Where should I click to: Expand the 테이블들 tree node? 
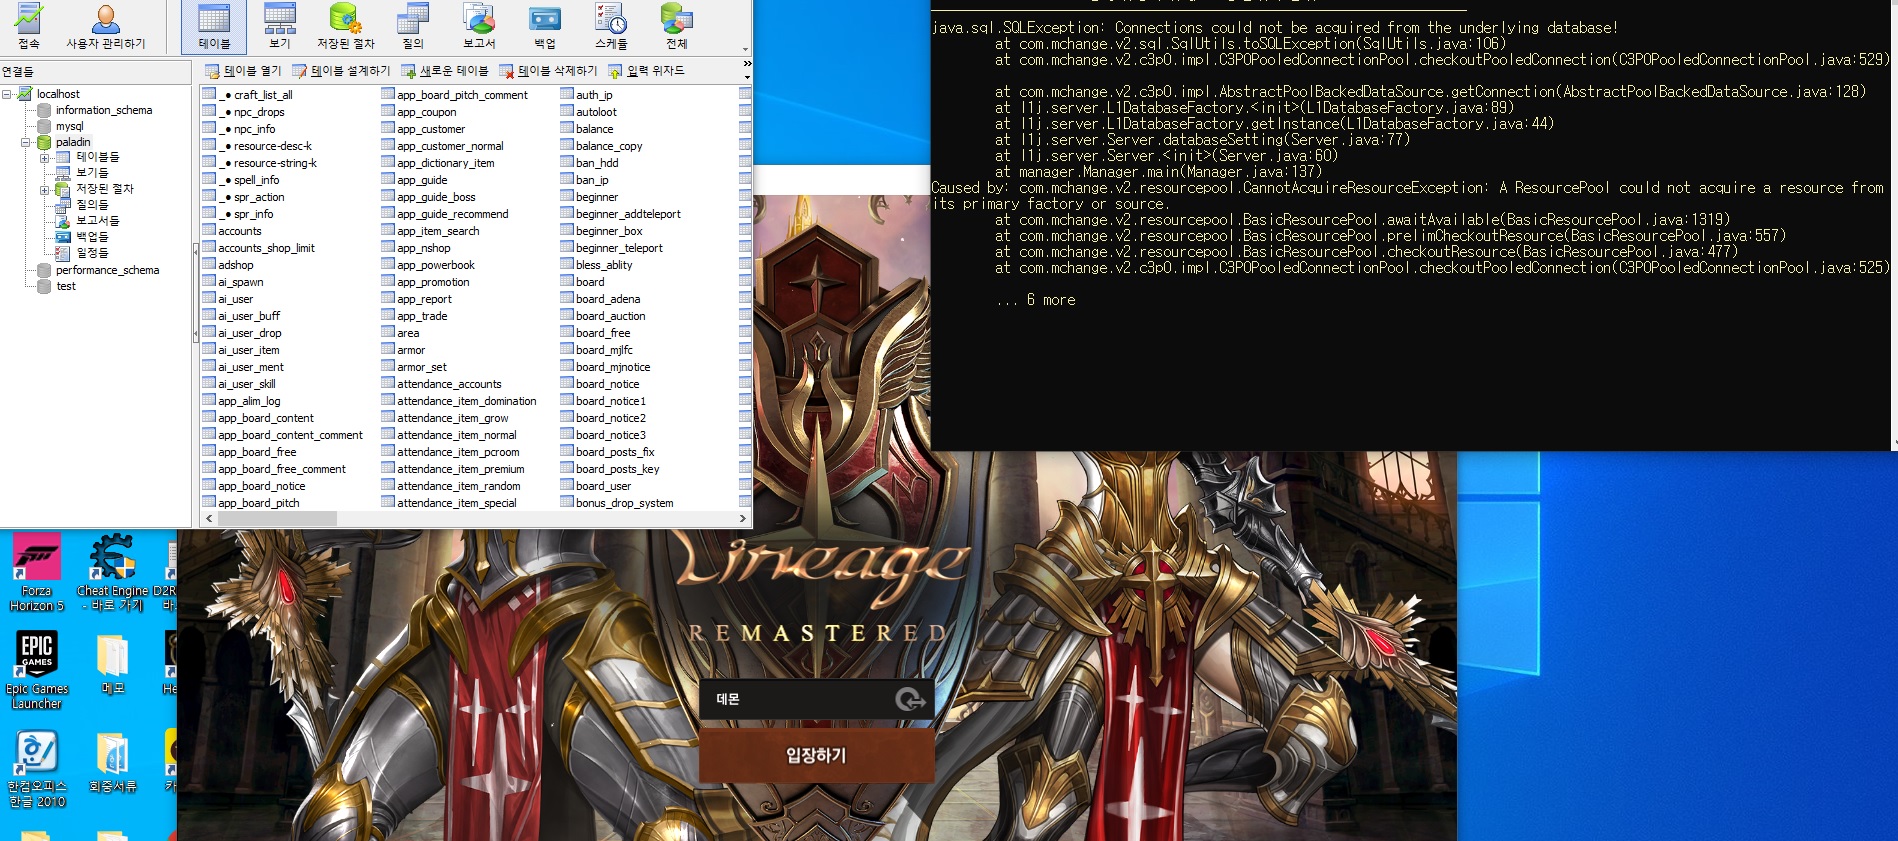[44, 158]
